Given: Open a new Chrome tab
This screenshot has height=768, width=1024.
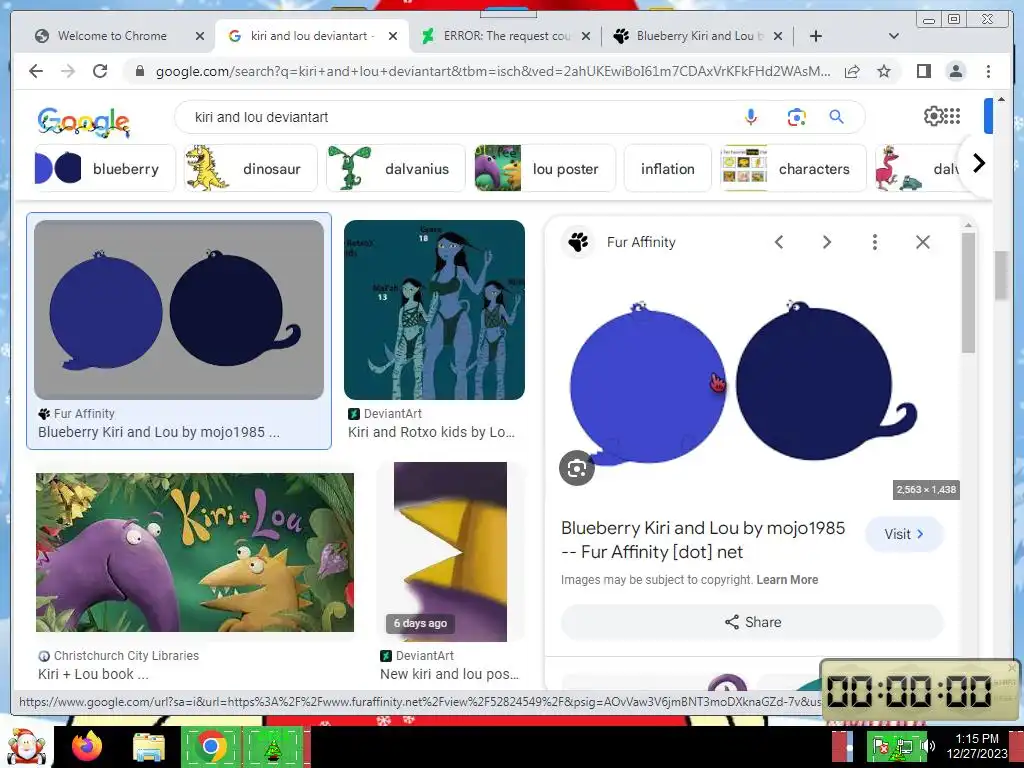Looking at the screenshot, I should click(816, 36).
